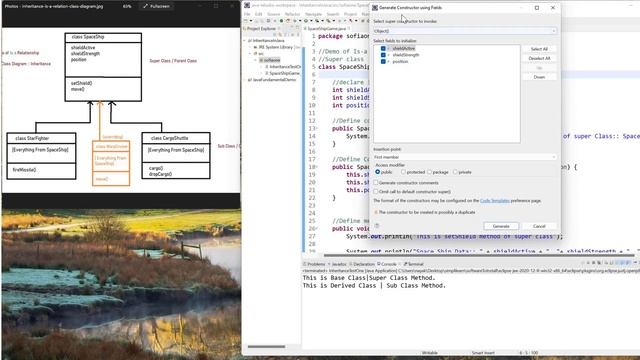Select the sofiaone package in the tree
This screenshot has width=640, height=360.
pos(270,60)
